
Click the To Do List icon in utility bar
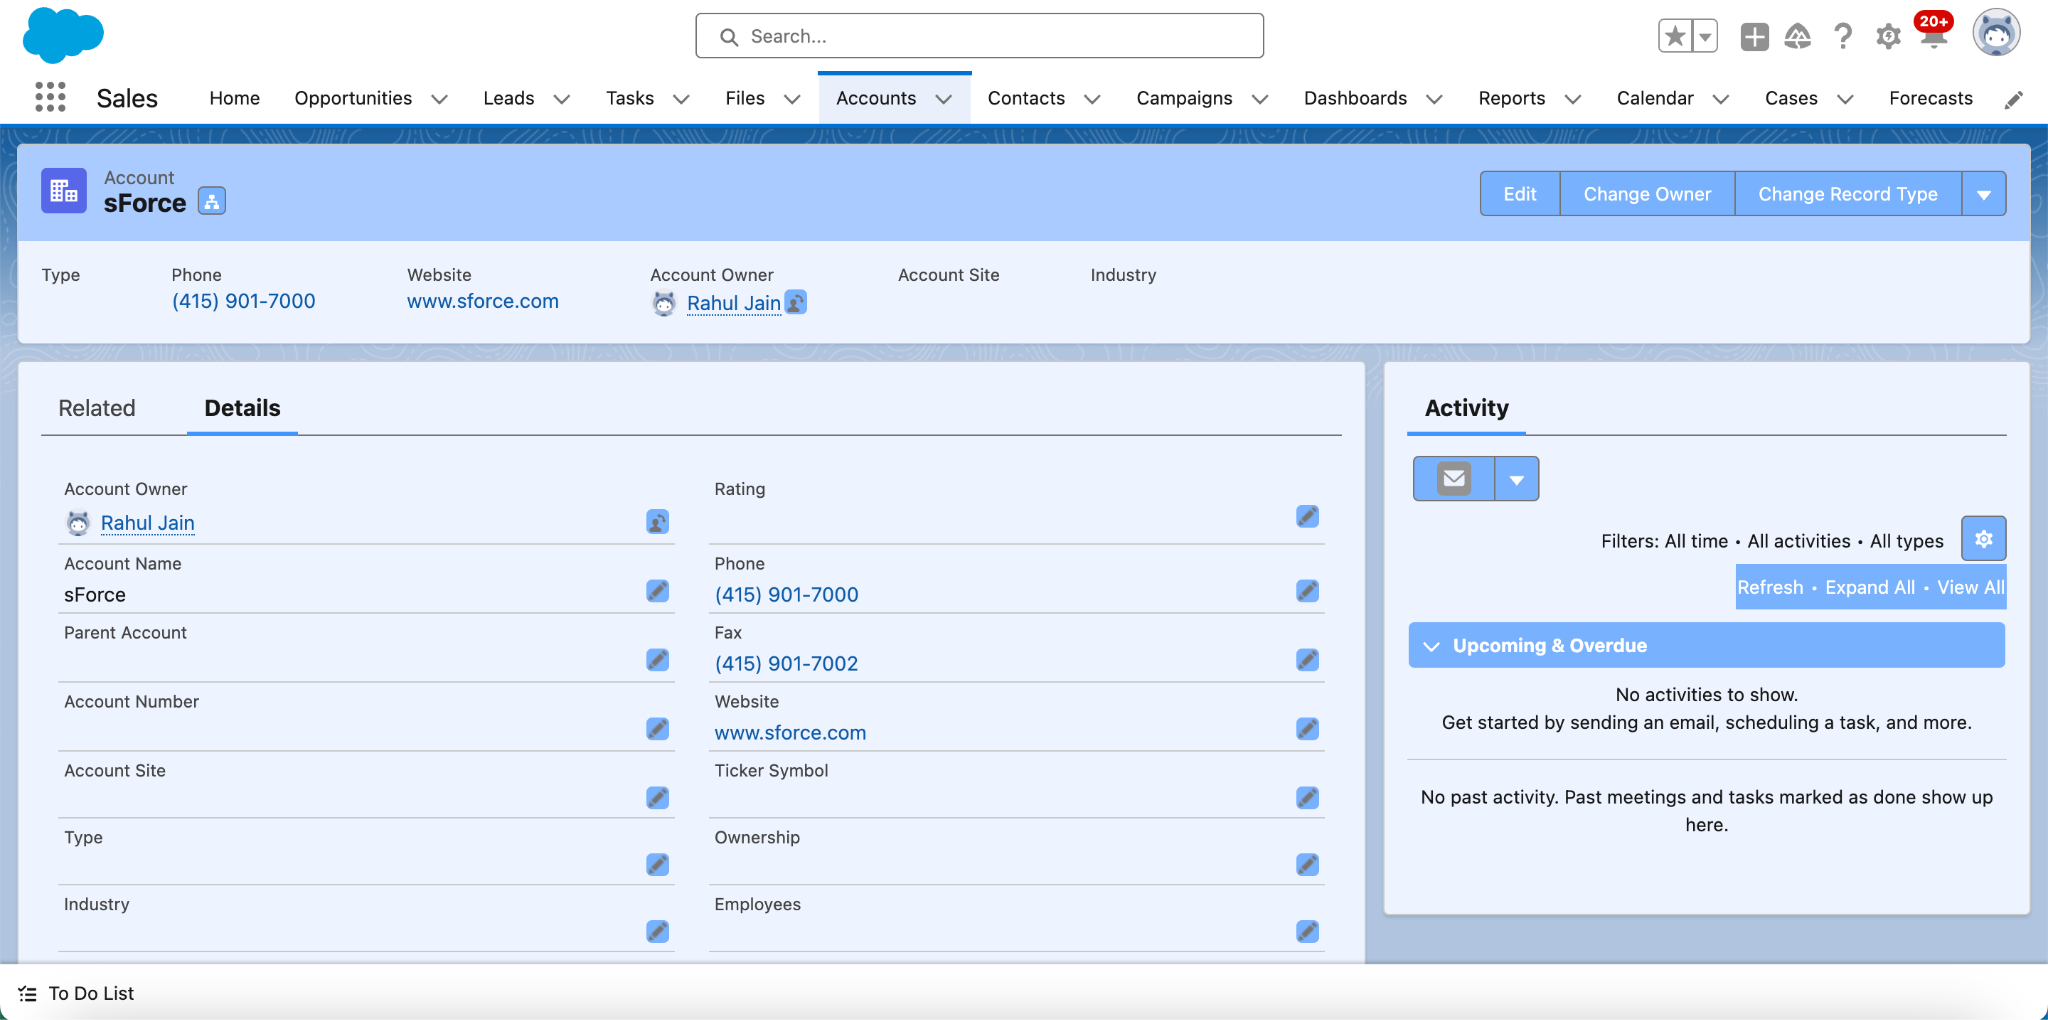pyautogui.click(x=28, y=994)
